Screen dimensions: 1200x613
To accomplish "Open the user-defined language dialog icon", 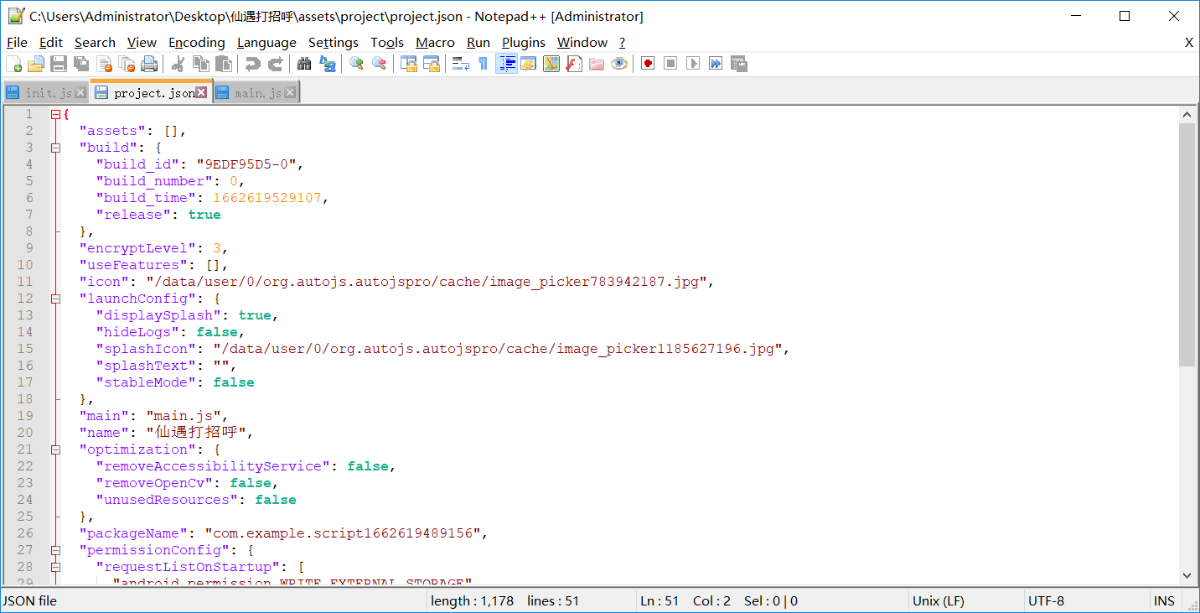I will pos(528,64).
